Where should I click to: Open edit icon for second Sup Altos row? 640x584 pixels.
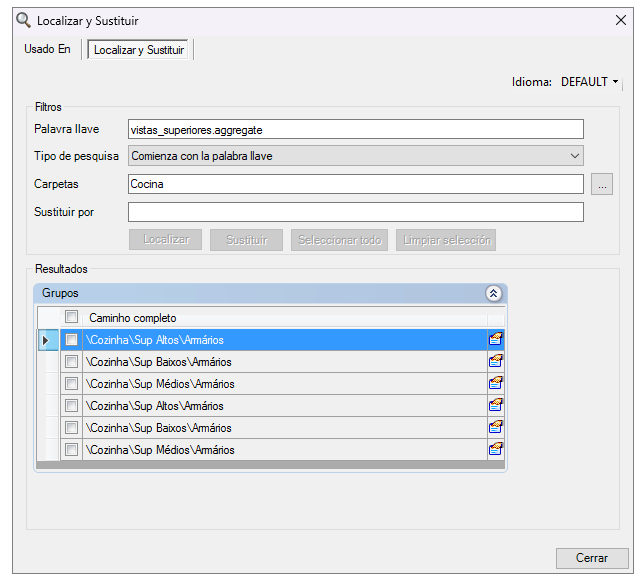(495, 406)
